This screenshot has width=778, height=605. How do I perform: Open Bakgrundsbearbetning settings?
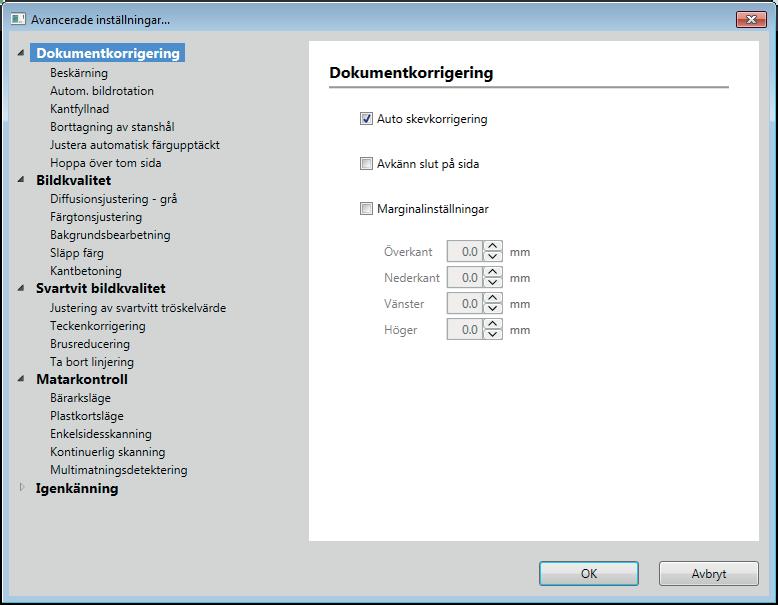(x=110, y=235)
